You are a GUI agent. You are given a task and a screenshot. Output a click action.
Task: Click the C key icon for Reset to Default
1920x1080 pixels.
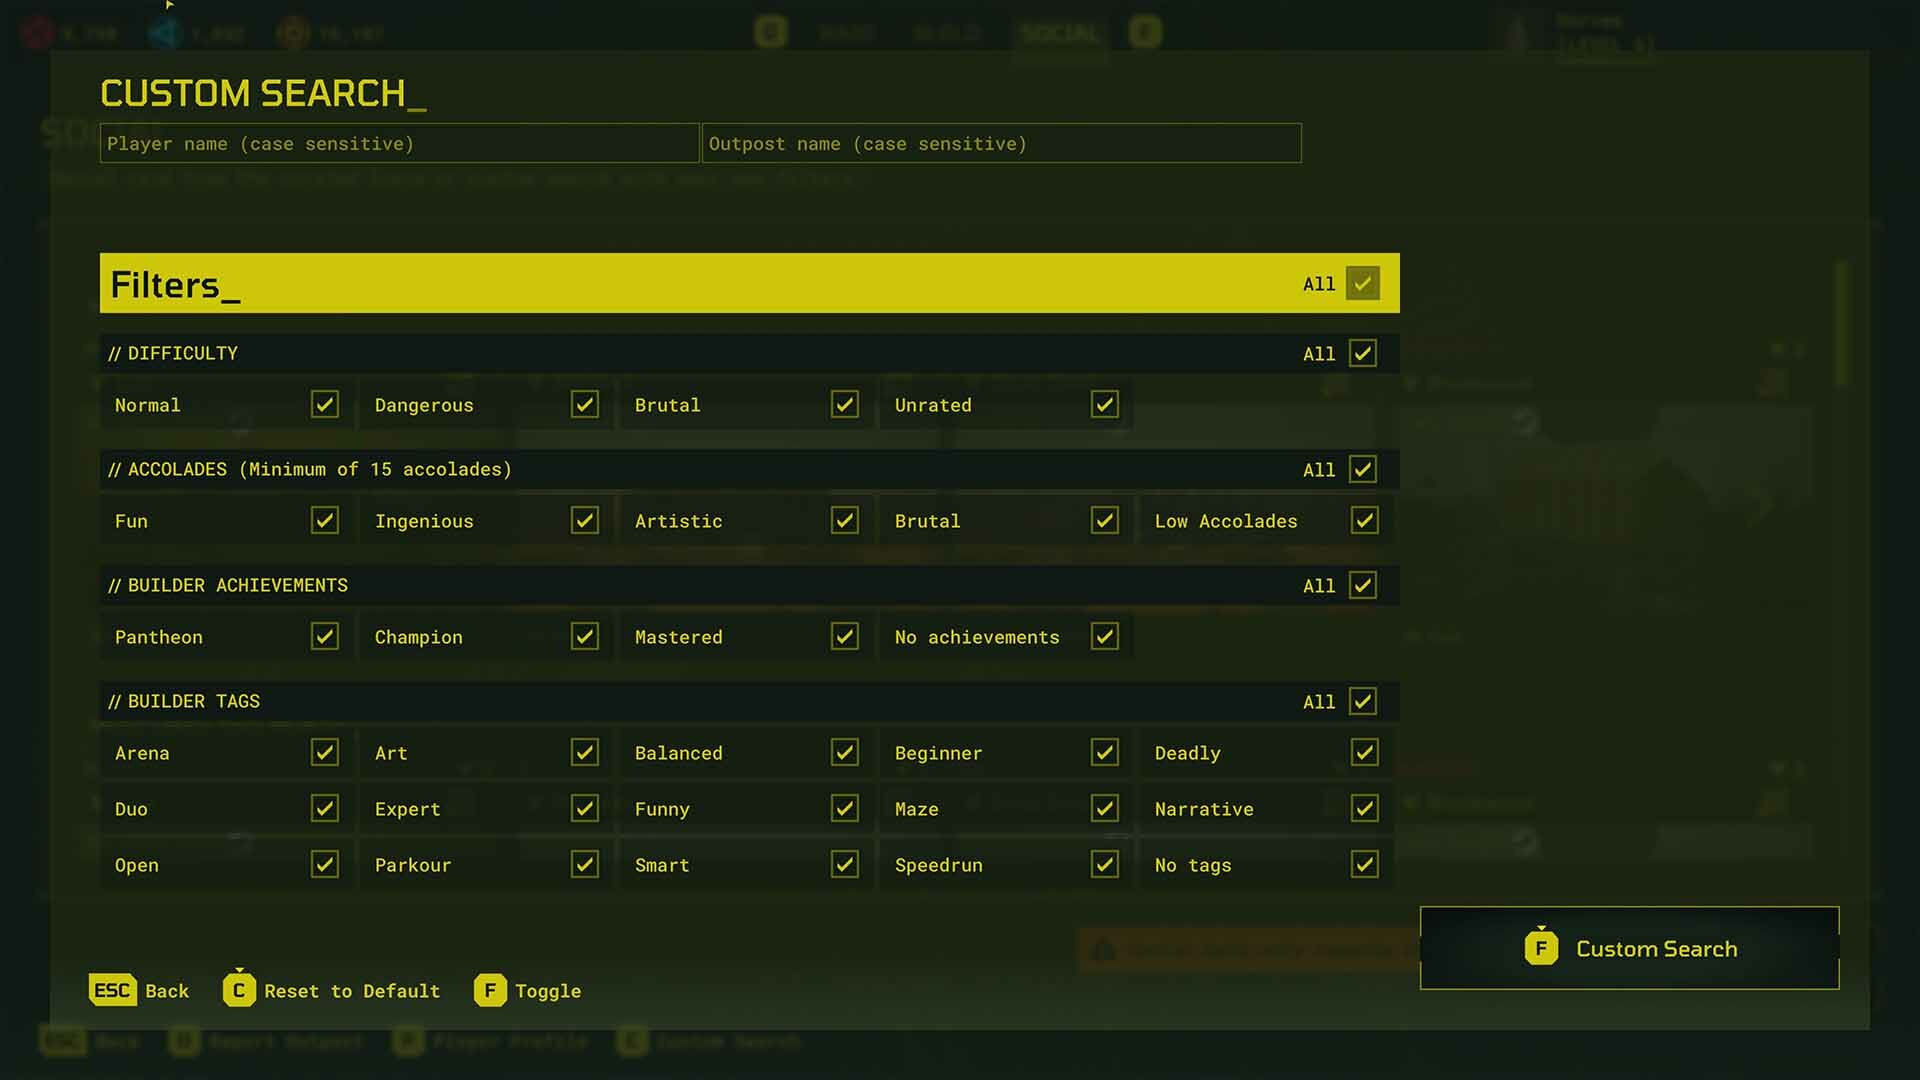[238, 990]
